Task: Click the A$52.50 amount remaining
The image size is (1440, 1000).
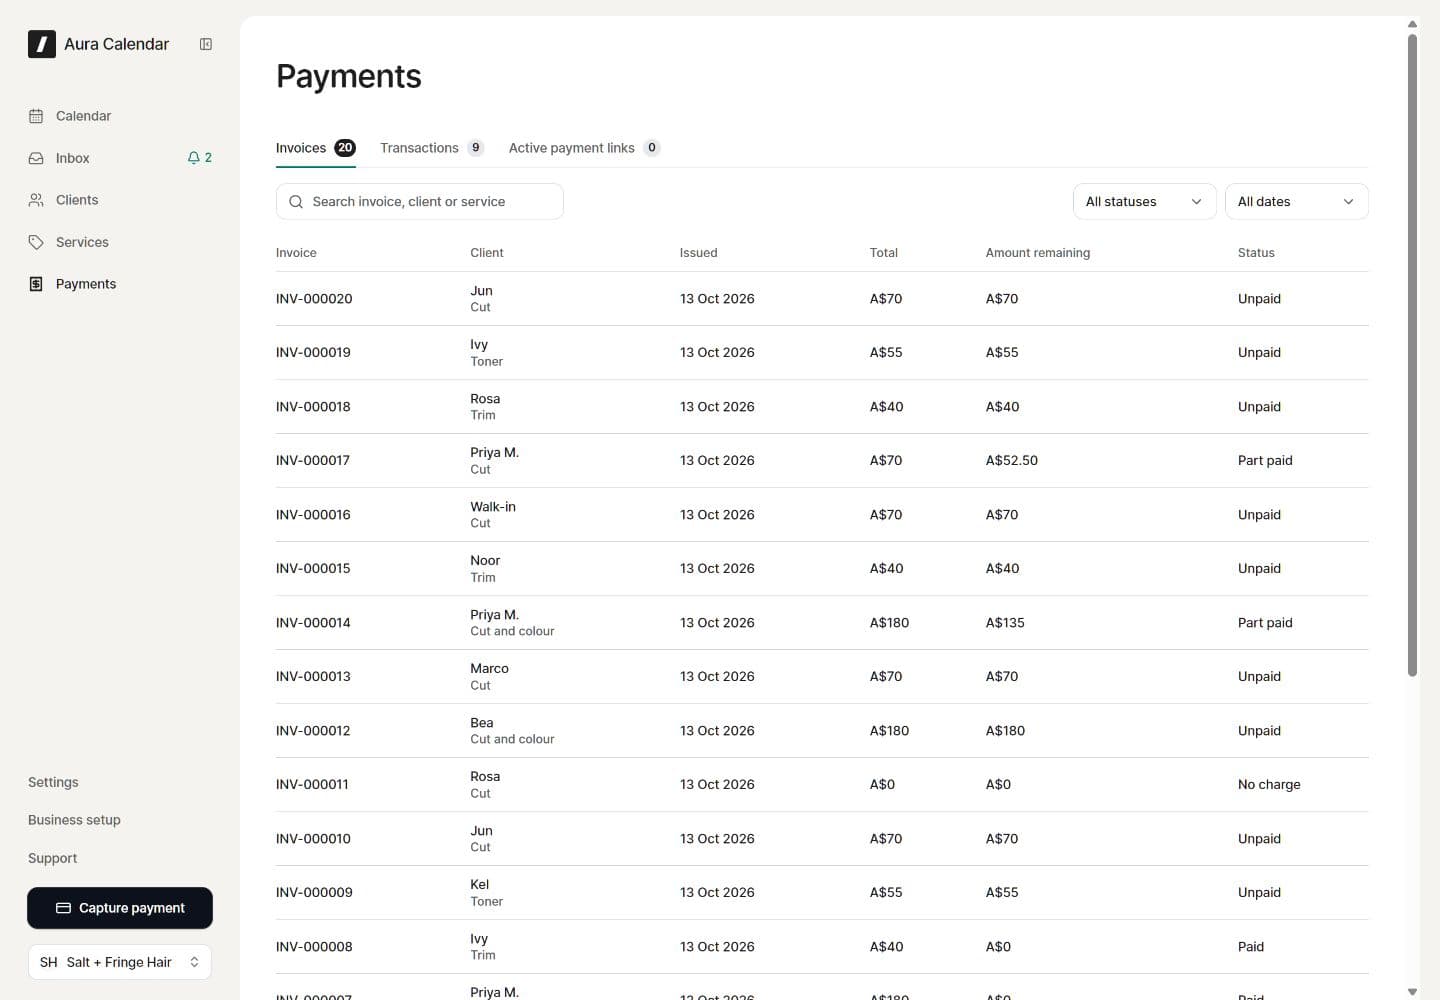Action: (1012, 461)
